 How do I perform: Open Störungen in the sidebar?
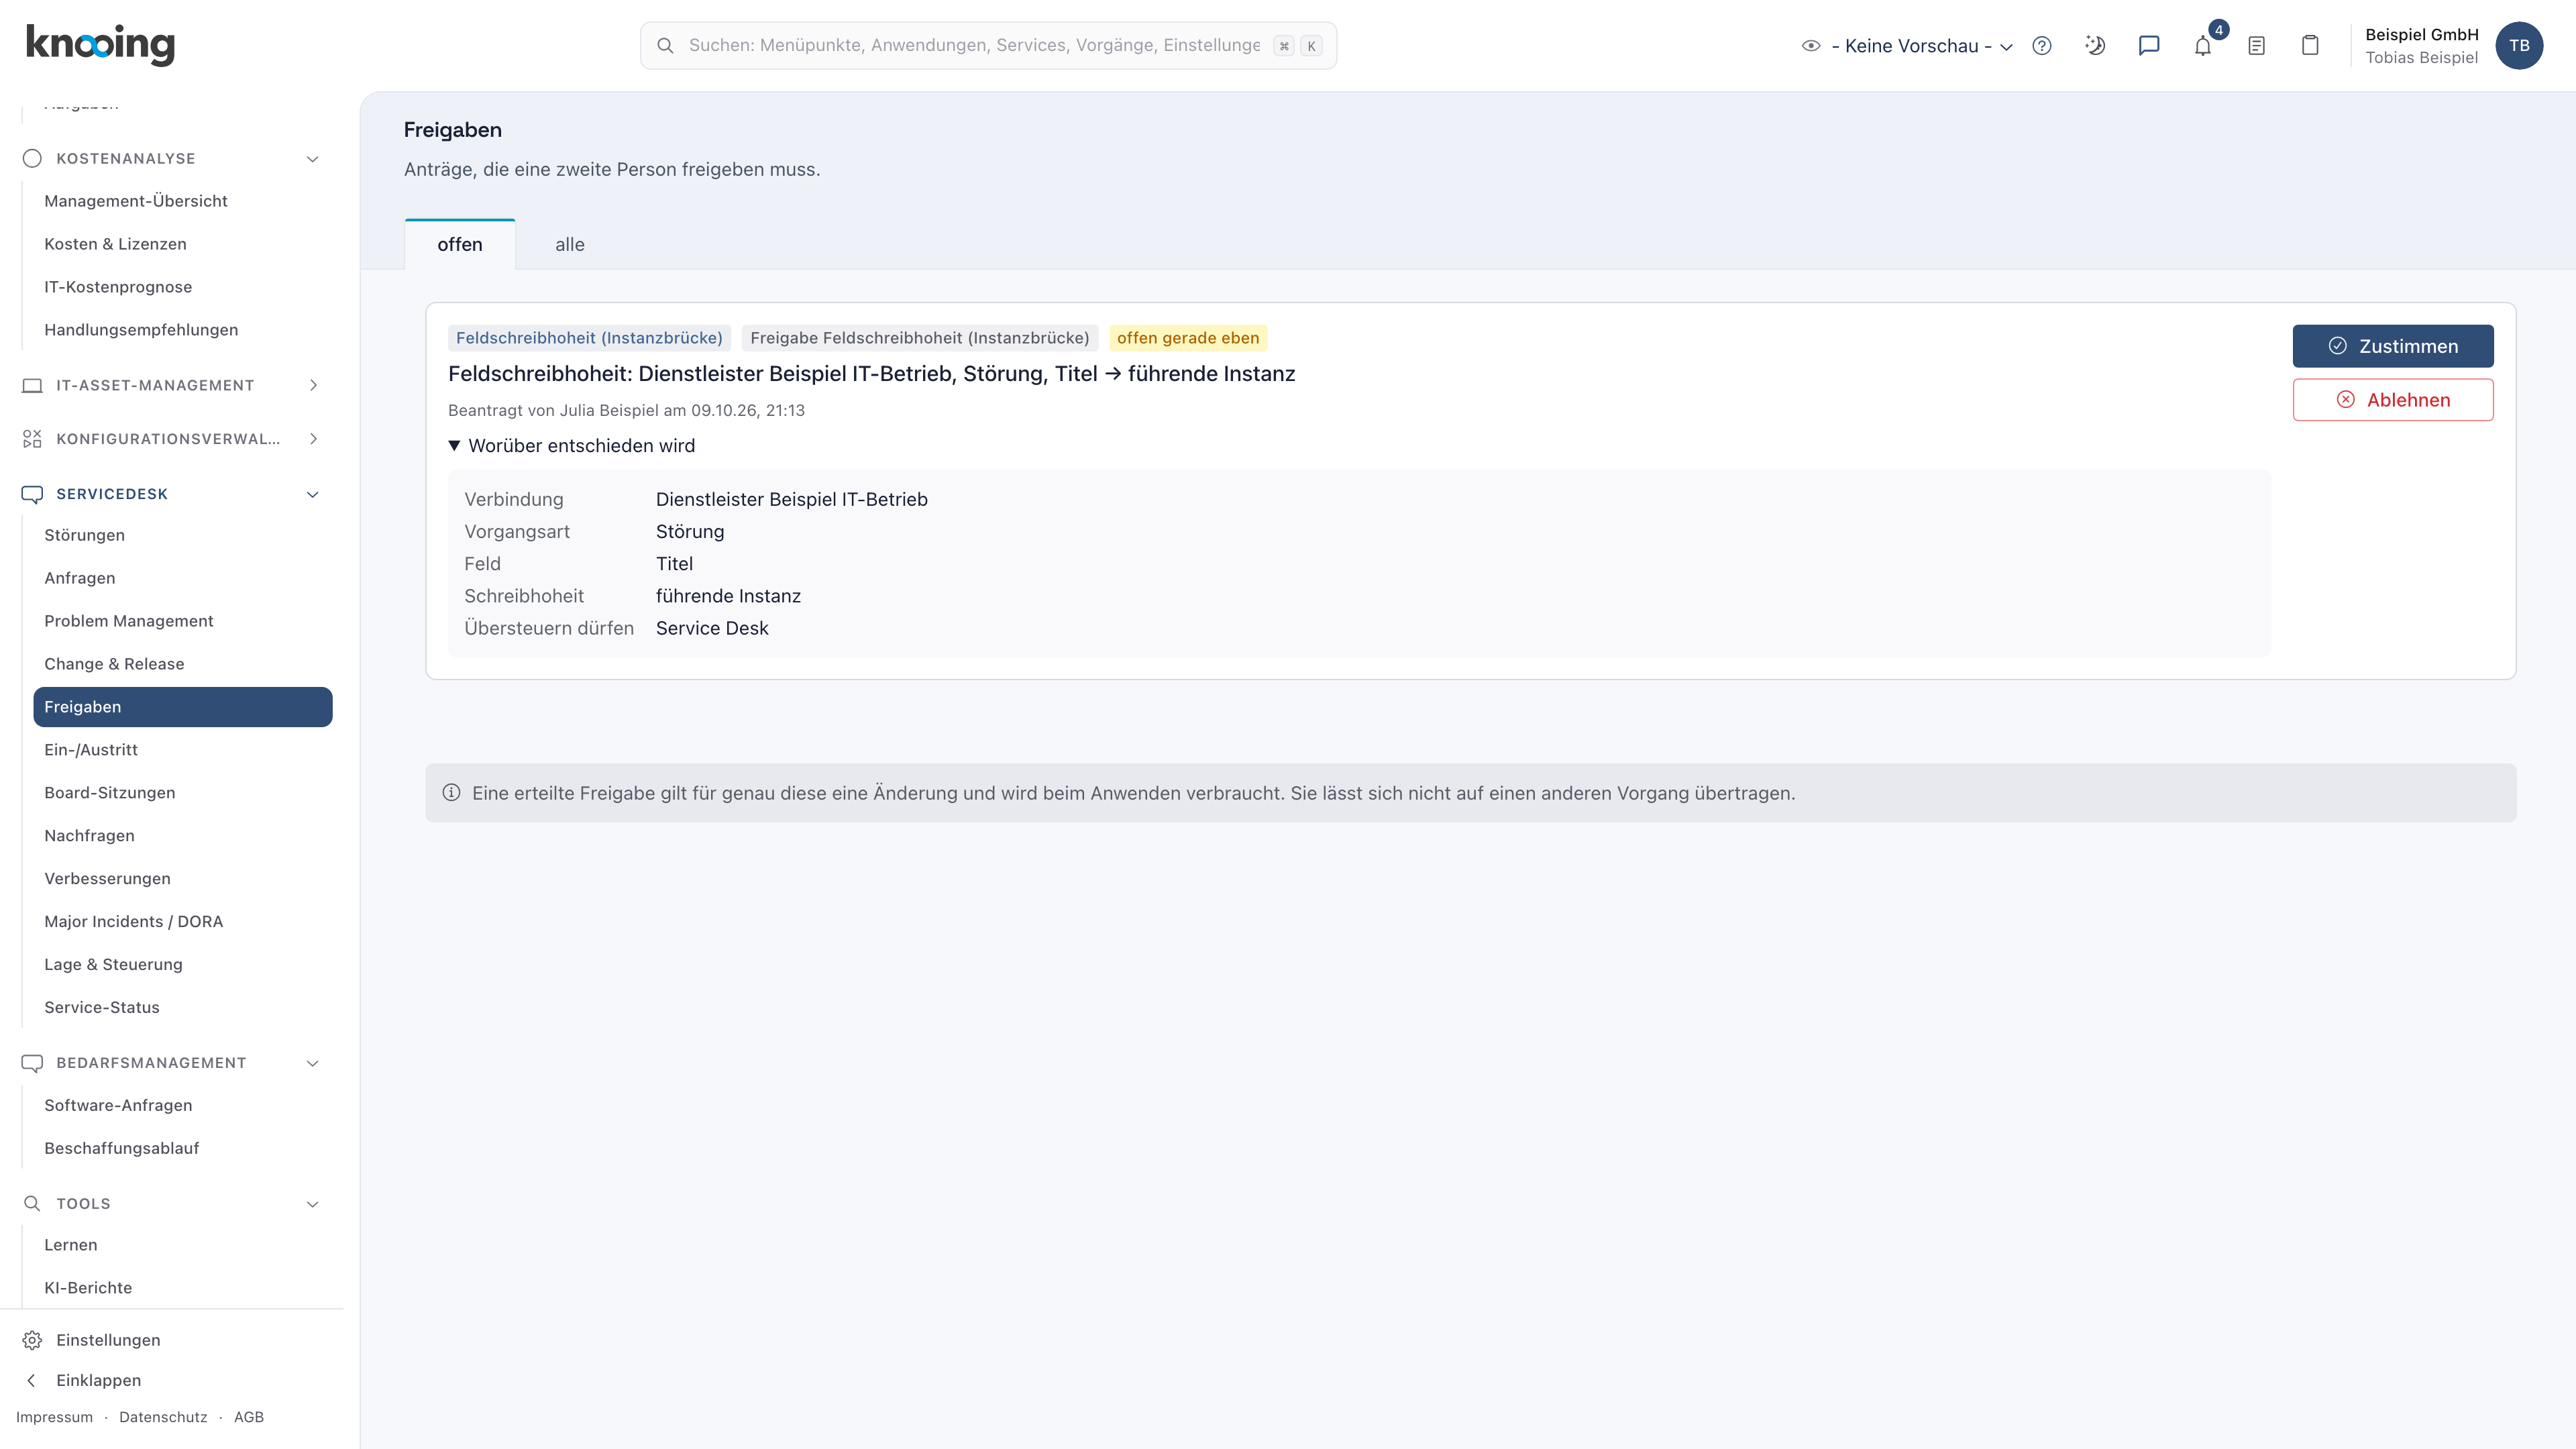(x=84, y=536)
